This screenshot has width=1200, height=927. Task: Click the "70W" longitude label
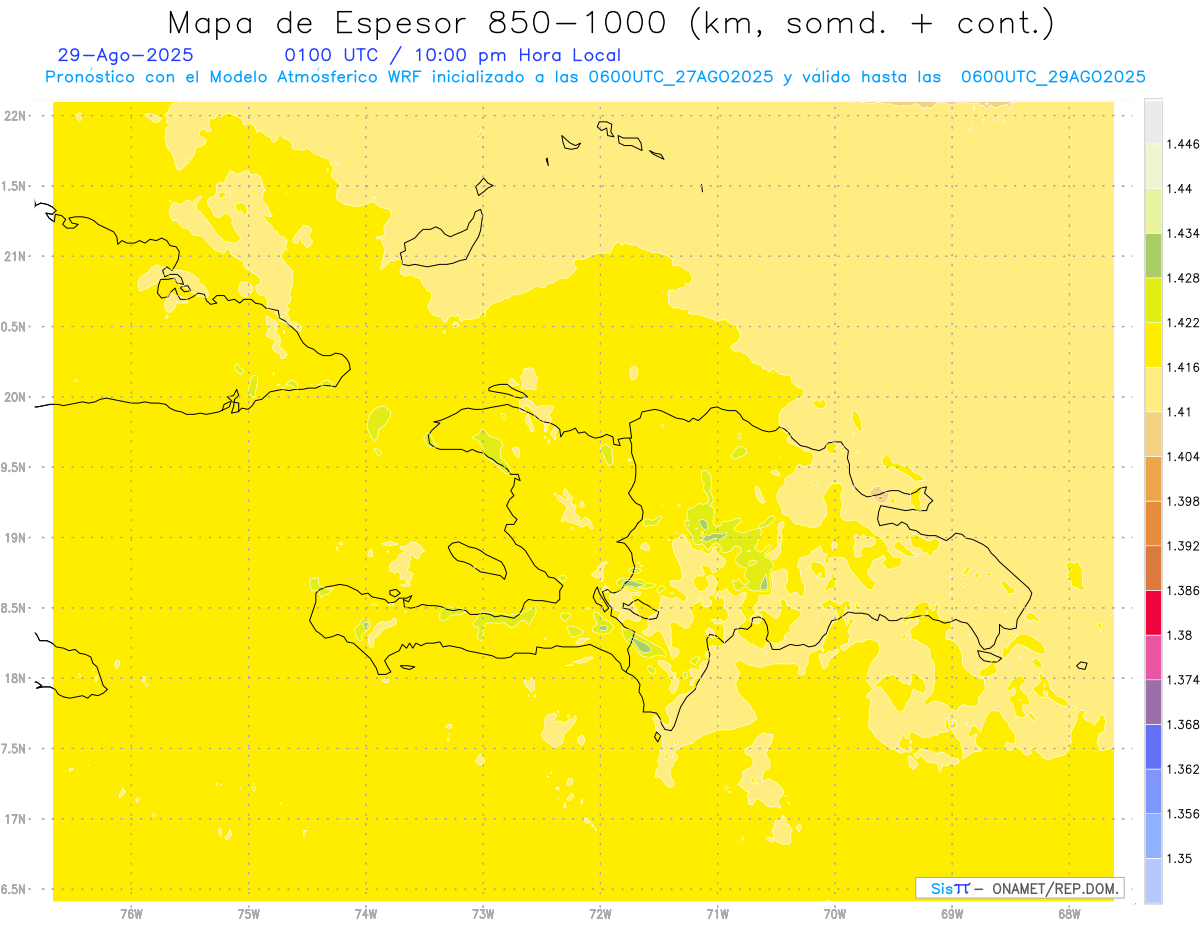click(835, 914)
